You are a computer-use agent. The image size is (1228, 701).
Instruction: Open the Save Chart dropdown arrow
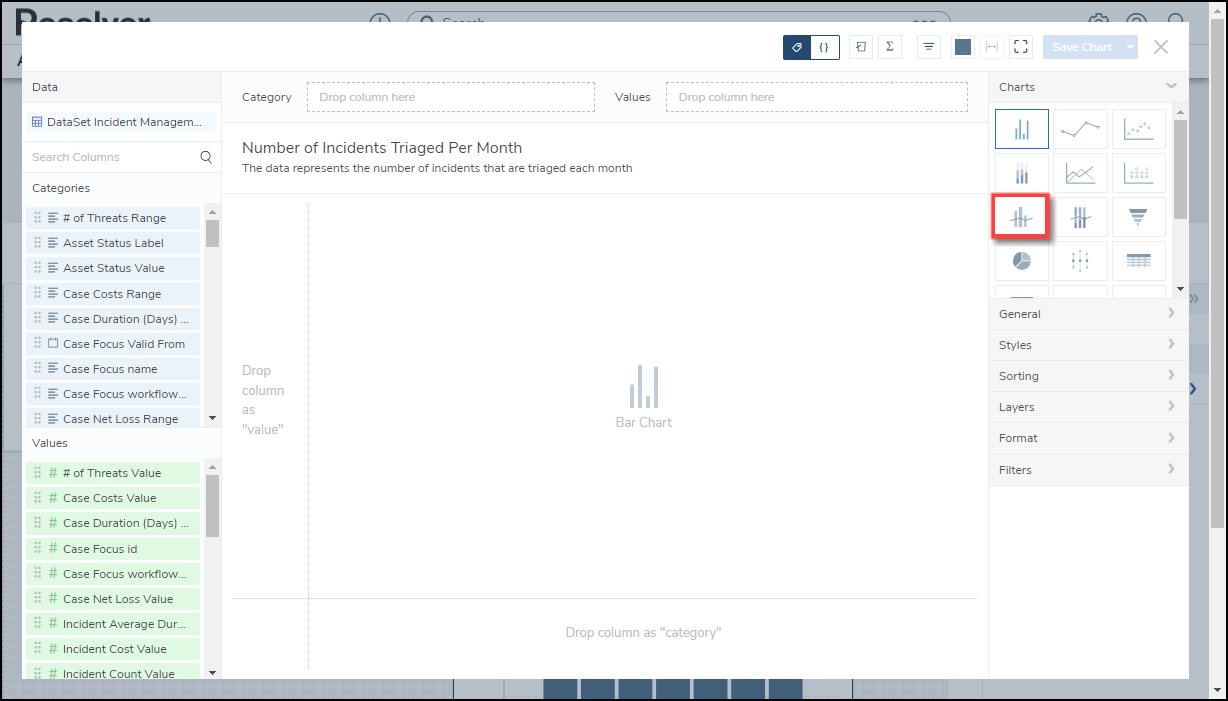(x=1130, y=47)
